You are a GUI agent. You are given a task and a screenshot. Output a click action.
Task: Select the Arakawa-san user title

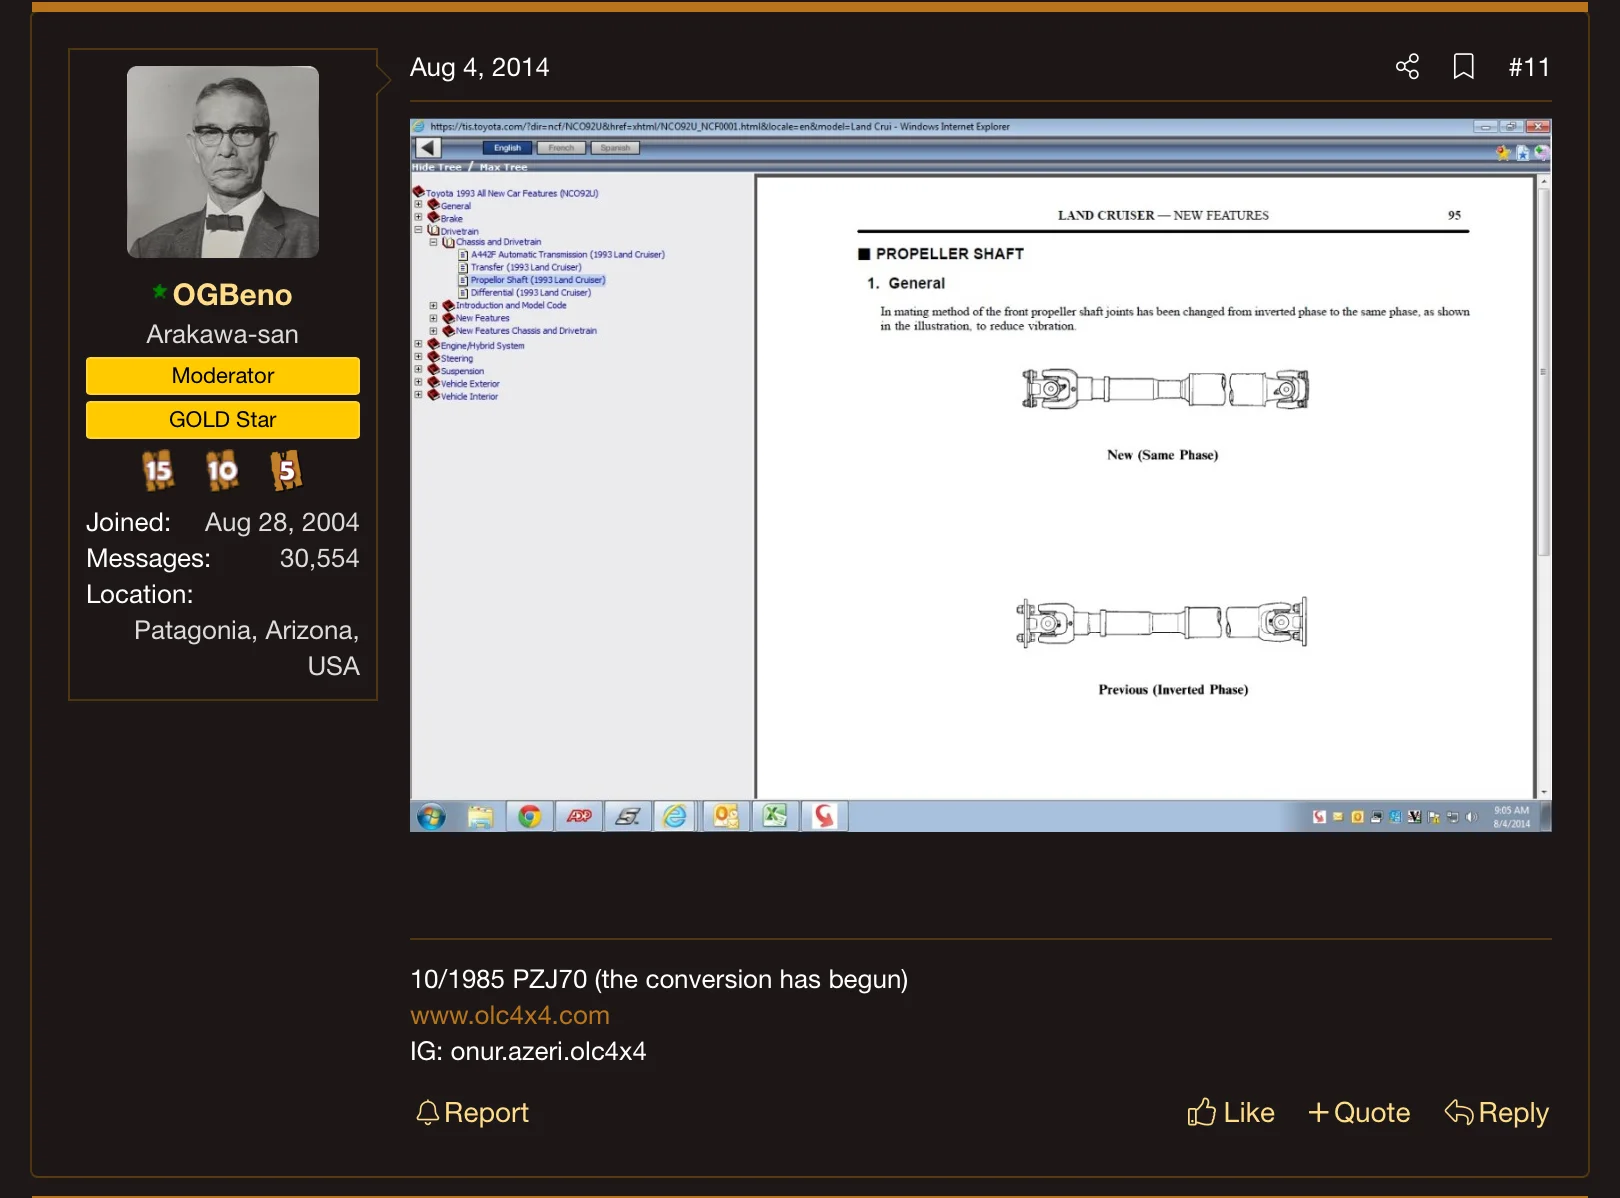(223, 334)
